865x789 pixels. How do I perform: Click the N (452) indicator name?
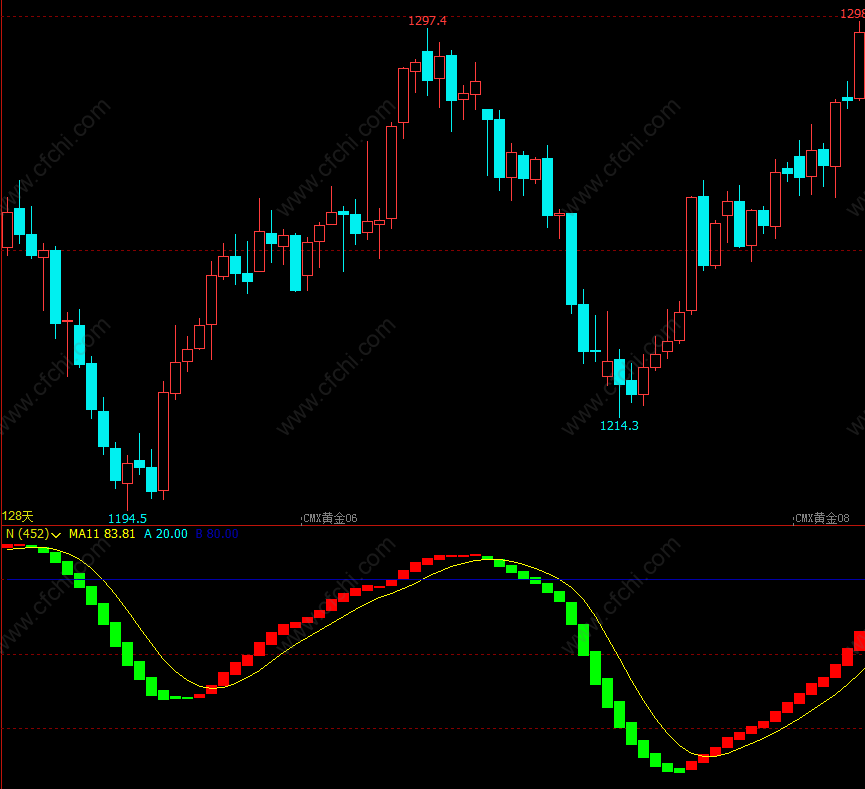(27, 534)
